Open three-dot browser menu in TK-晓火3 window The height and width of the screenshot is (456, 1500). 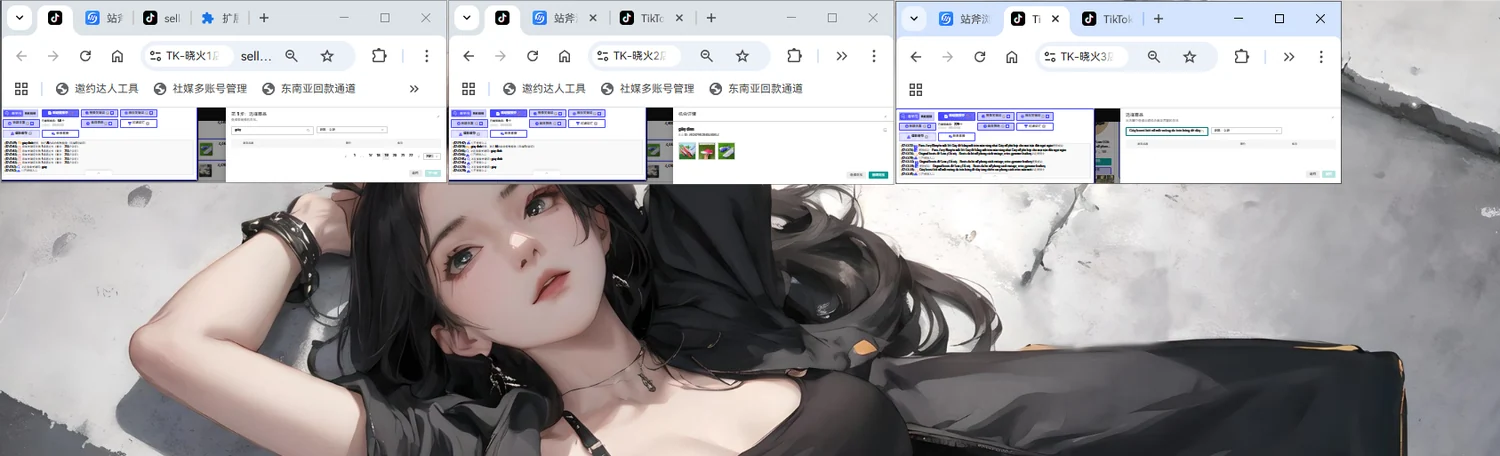1320,56
